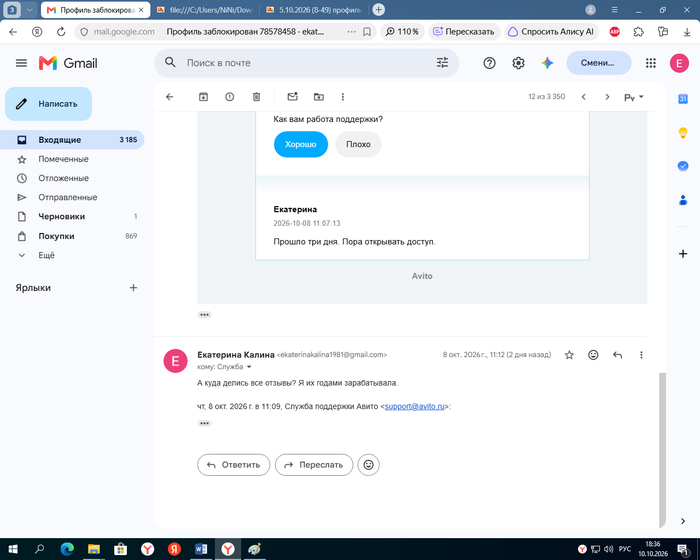Open Windows Start menu
The width and height of the screenshot is (700, 560).
click(13, 549)
